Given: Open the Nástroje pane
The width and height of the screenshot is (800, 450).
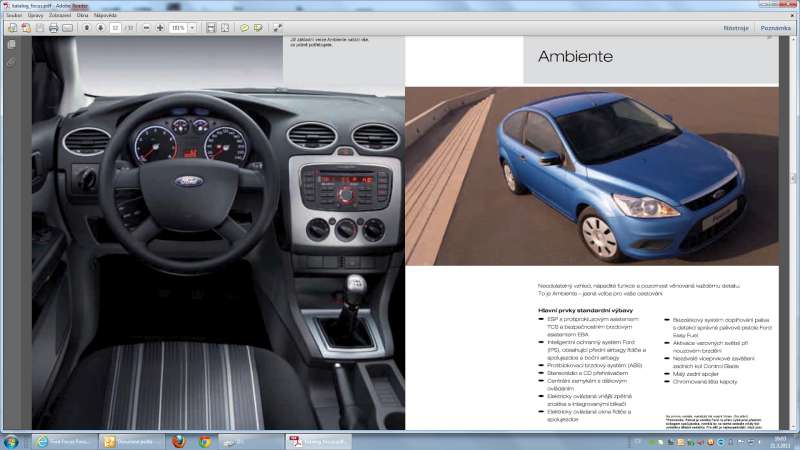Looking at the screenshot, I should (x=736, y=28).
